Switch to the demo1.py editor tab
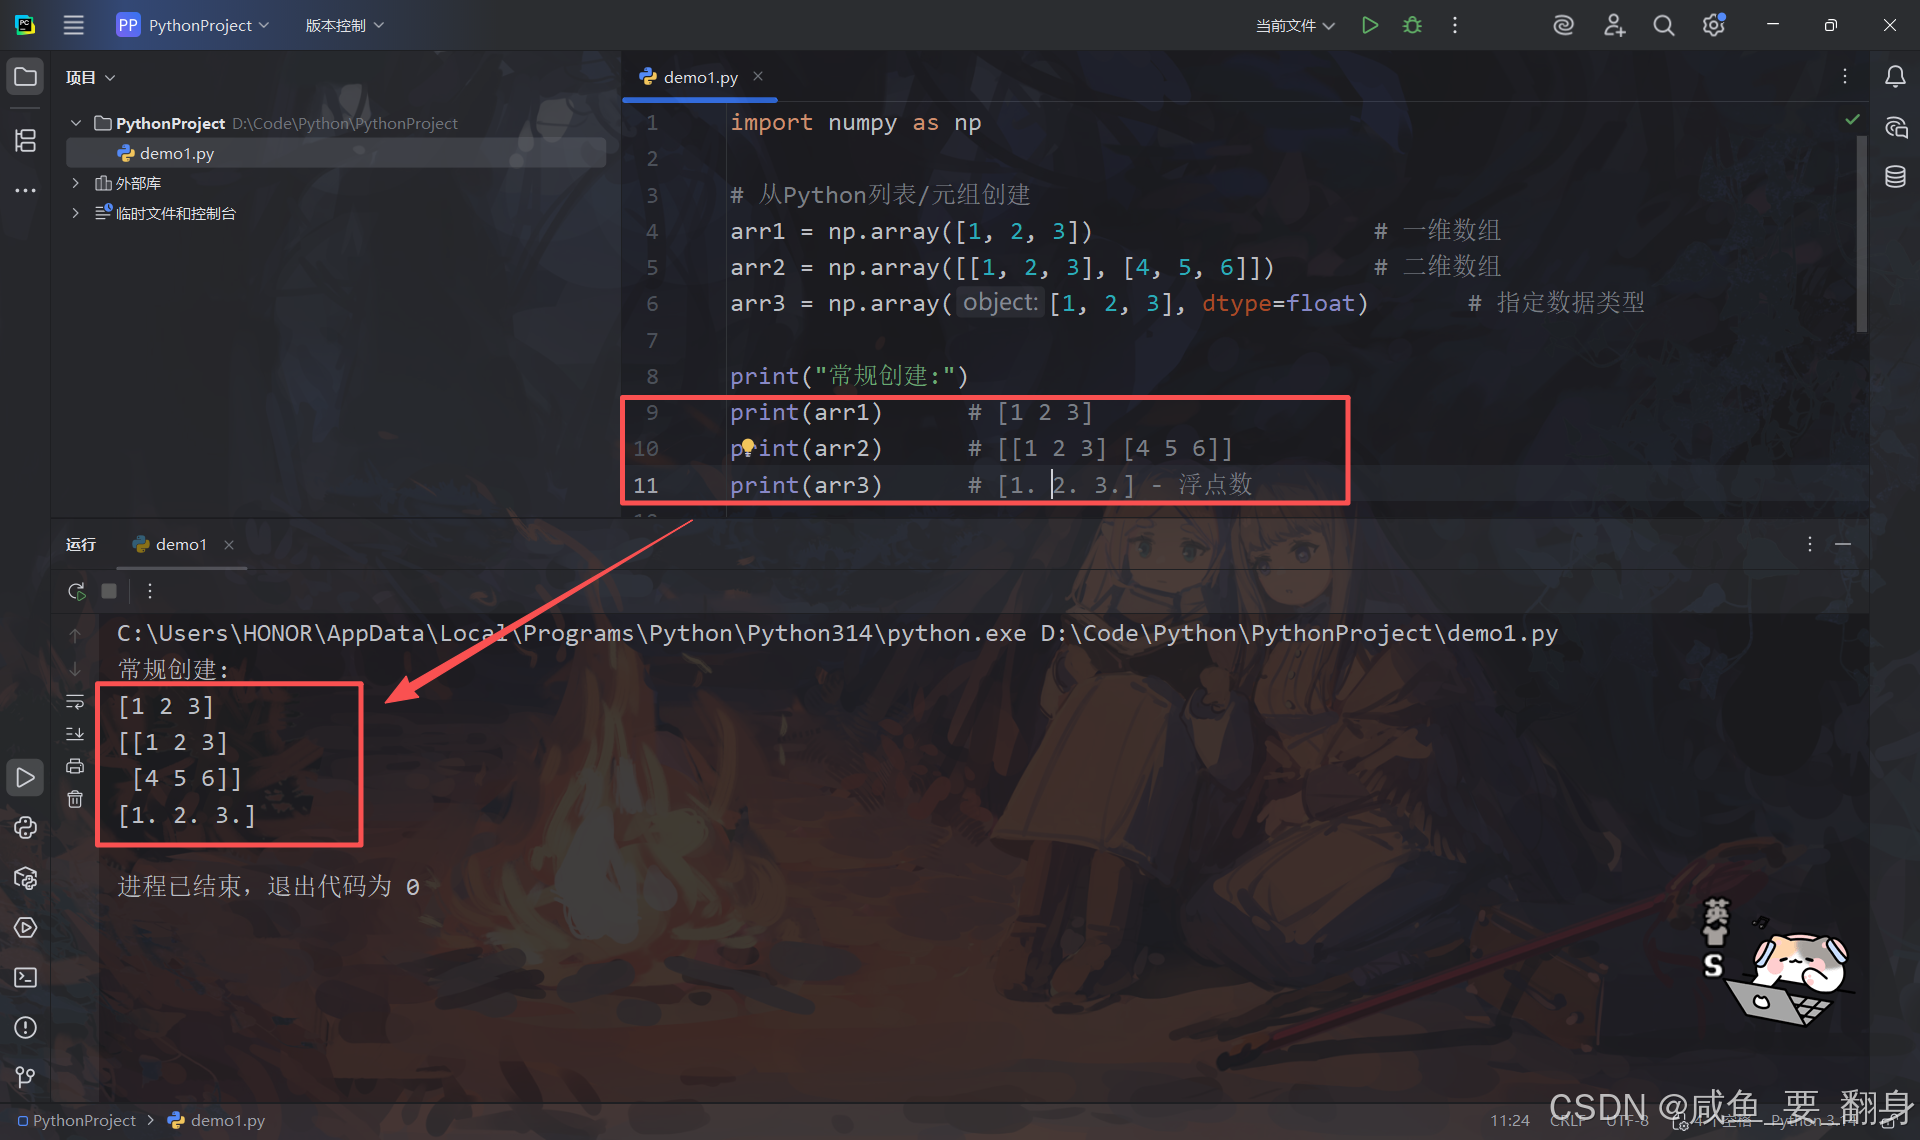The height and width of the screenshot is (1140, 1920). click(700, 77)
